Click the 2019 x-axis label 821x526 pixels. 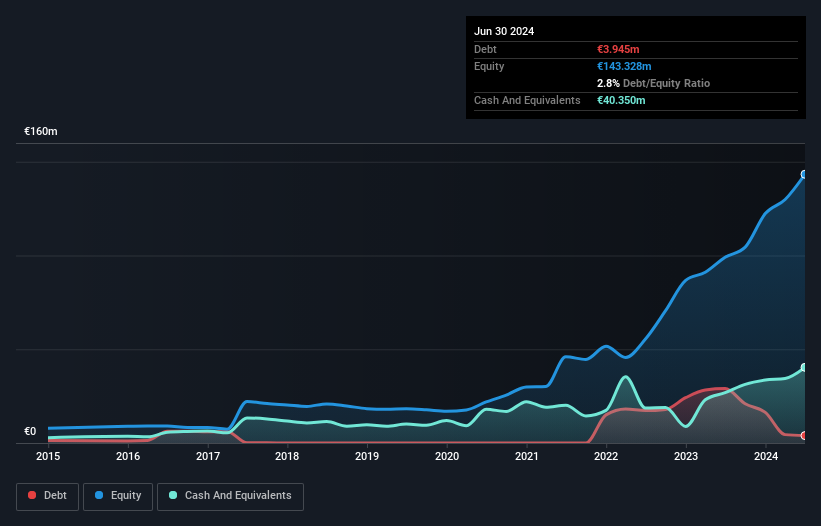tap(367, 456)
